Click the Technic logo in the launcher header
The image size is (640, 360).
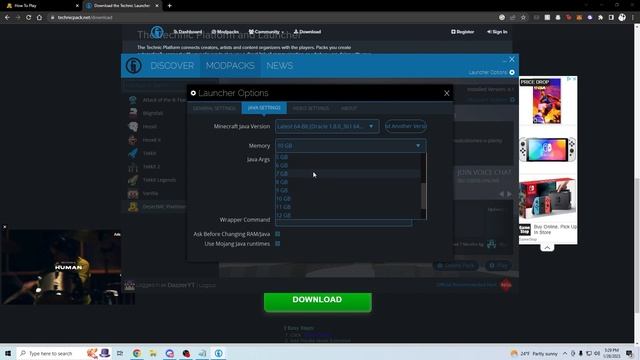pos(133,65)
